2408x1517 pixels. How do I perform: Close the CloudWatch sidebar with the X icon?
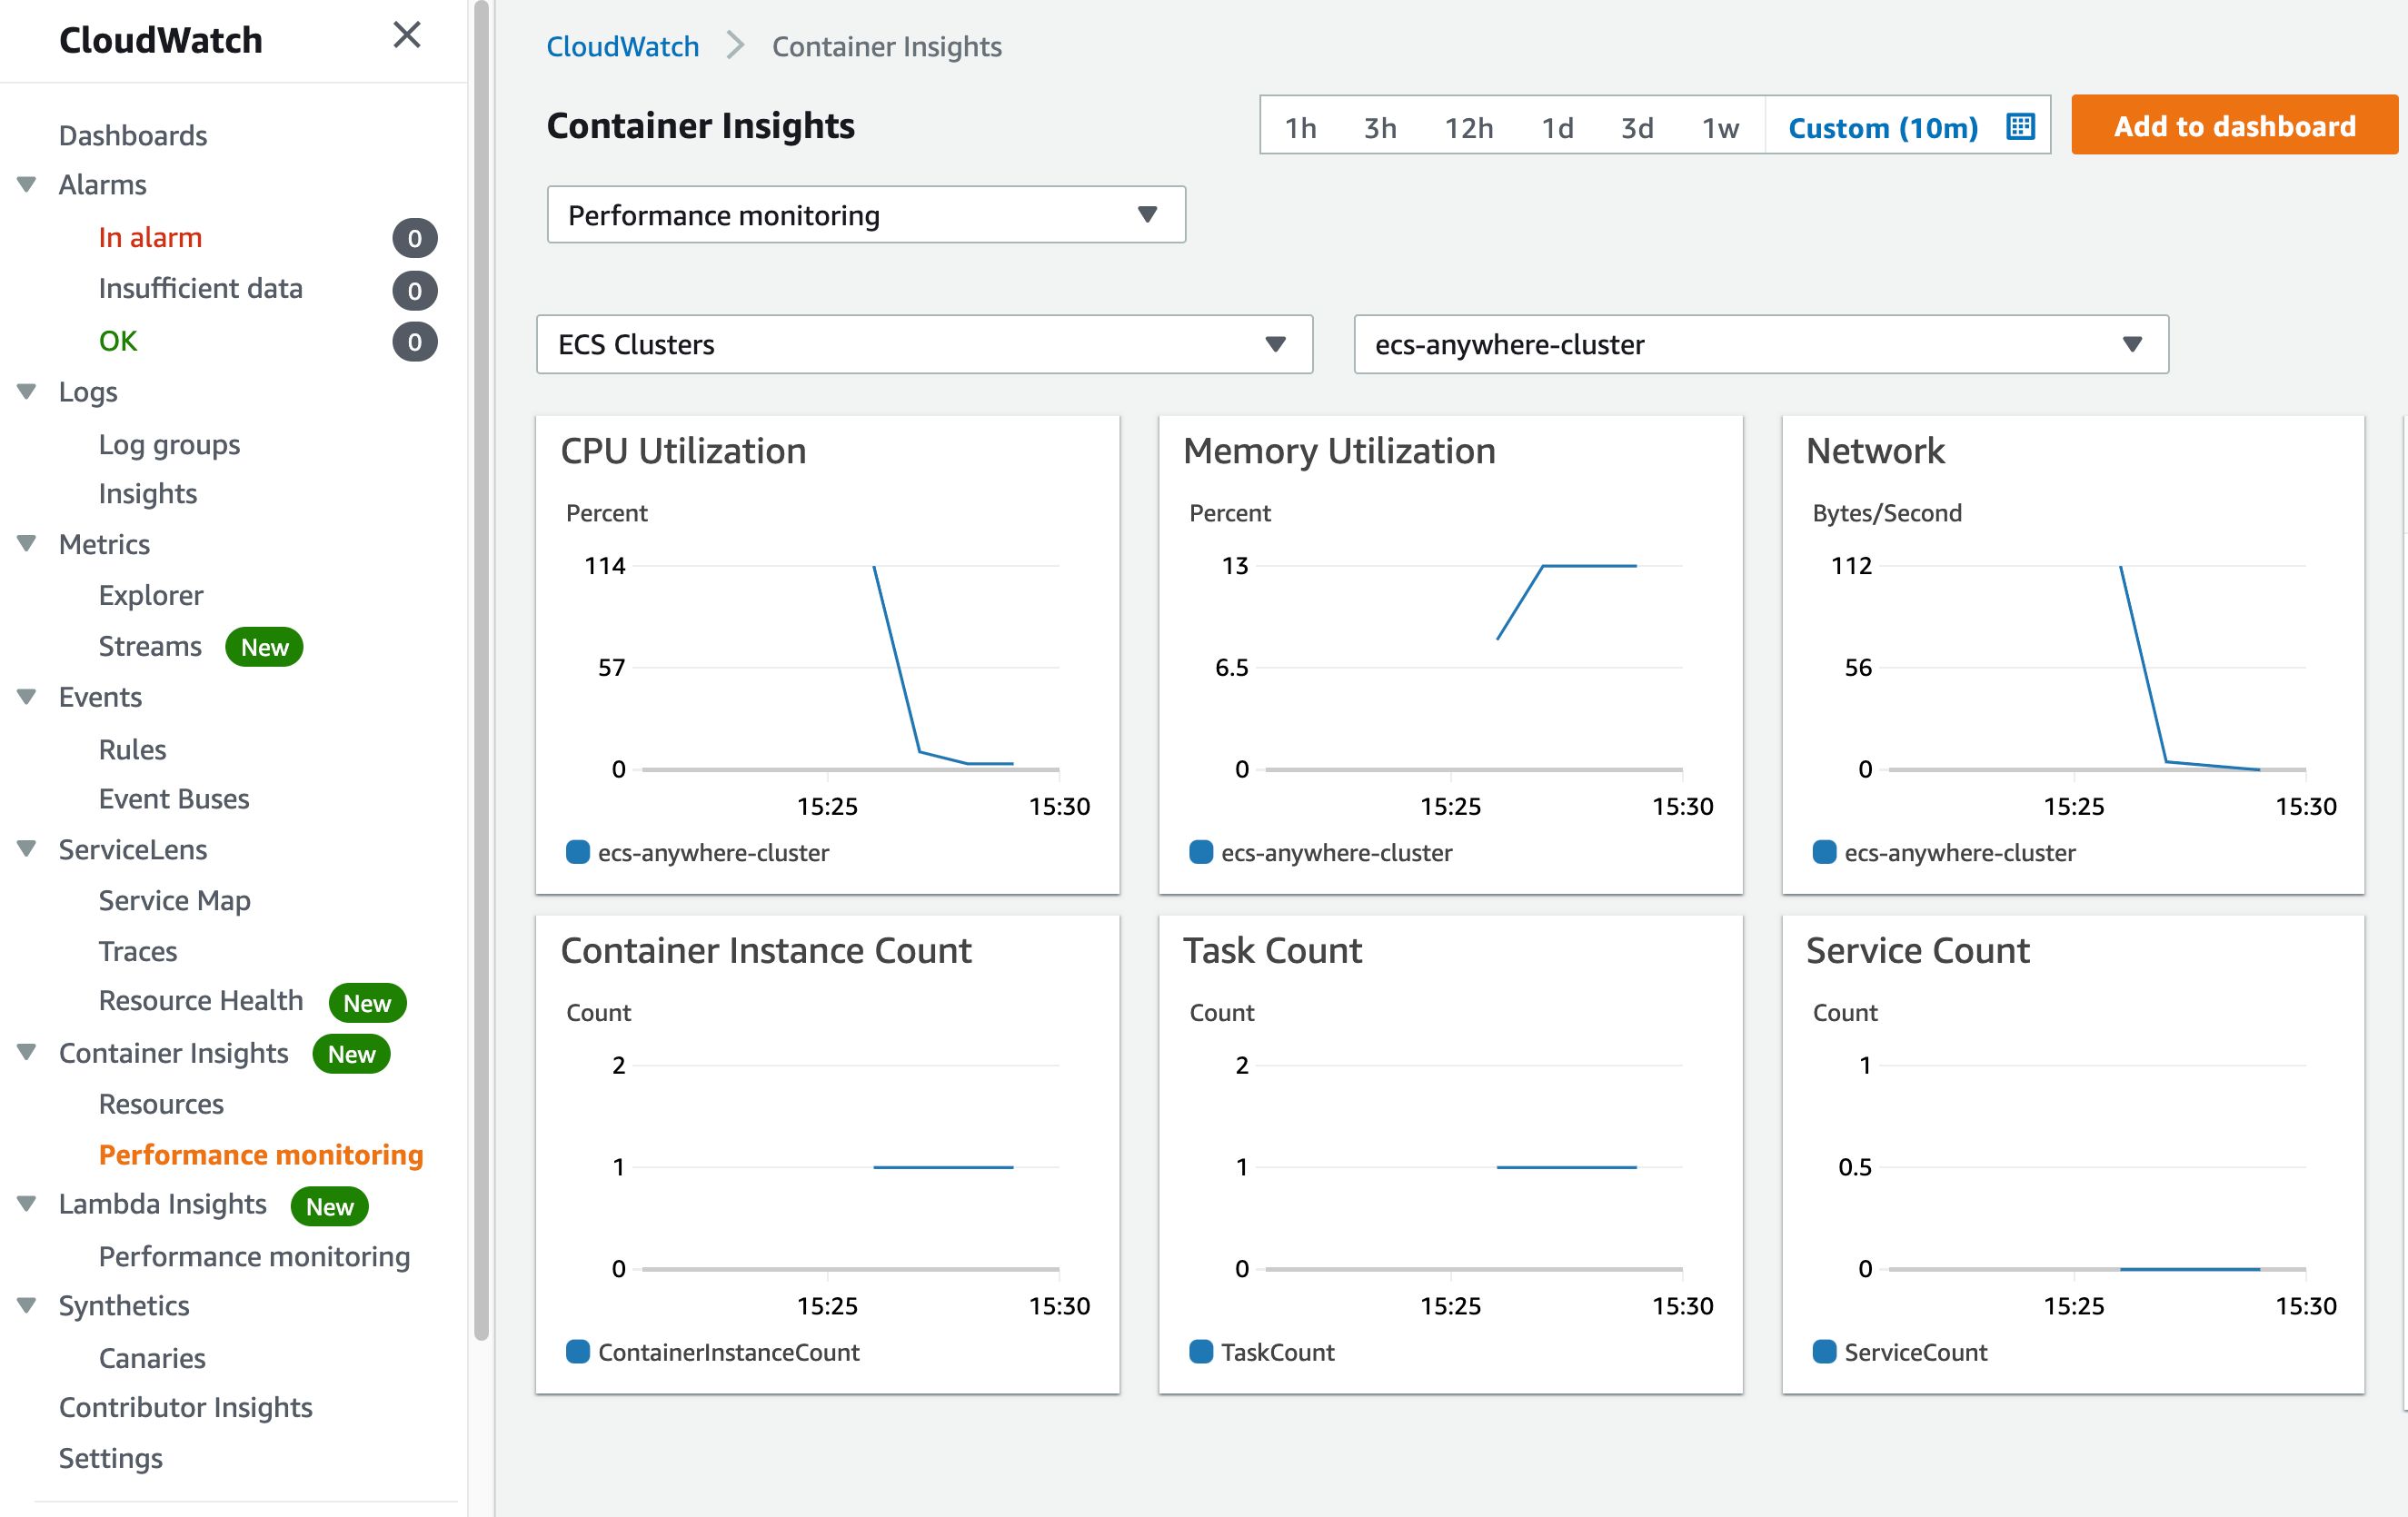click(x=406, y=35)
